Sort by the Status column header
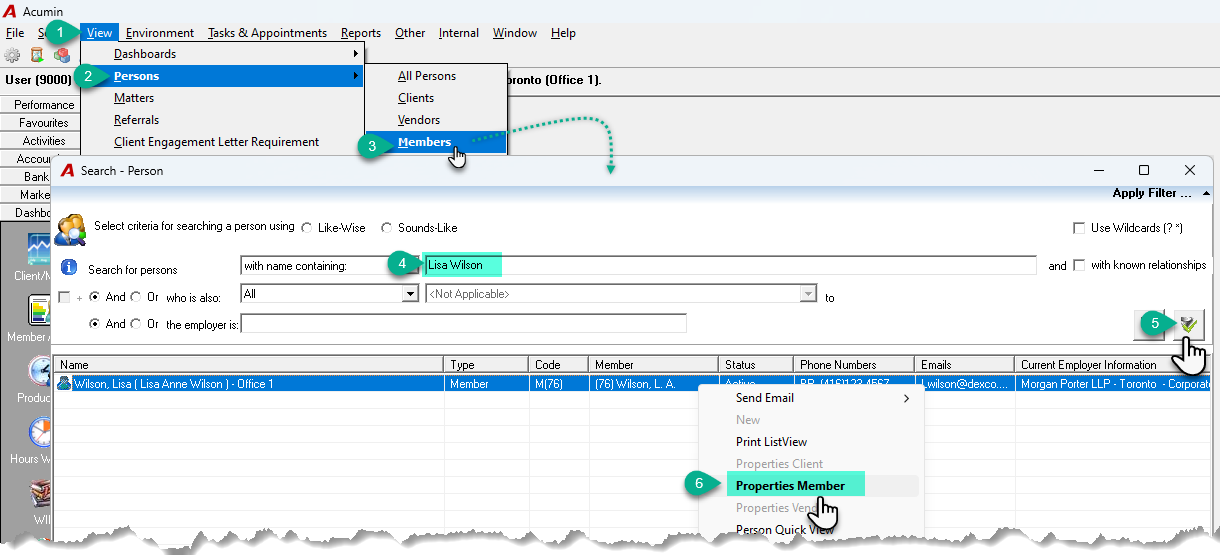This screenshot has width=1220, height=555. pyautogui.click(x=756, y=365)
